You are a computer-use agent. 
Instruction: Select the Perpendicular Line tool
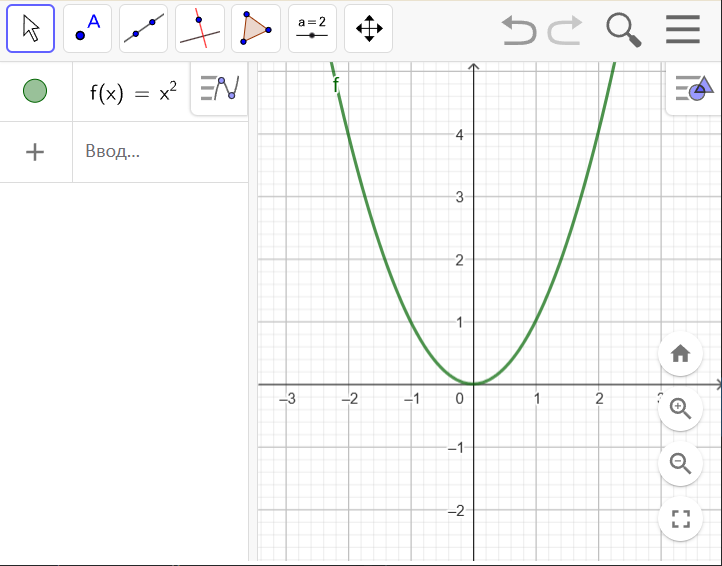coord(200,29)
